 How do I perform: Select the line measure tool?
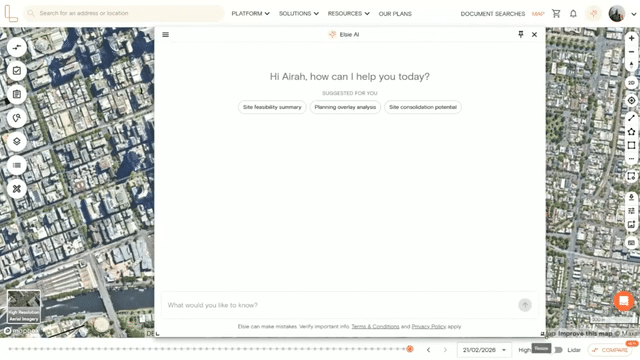pos(631,118)
